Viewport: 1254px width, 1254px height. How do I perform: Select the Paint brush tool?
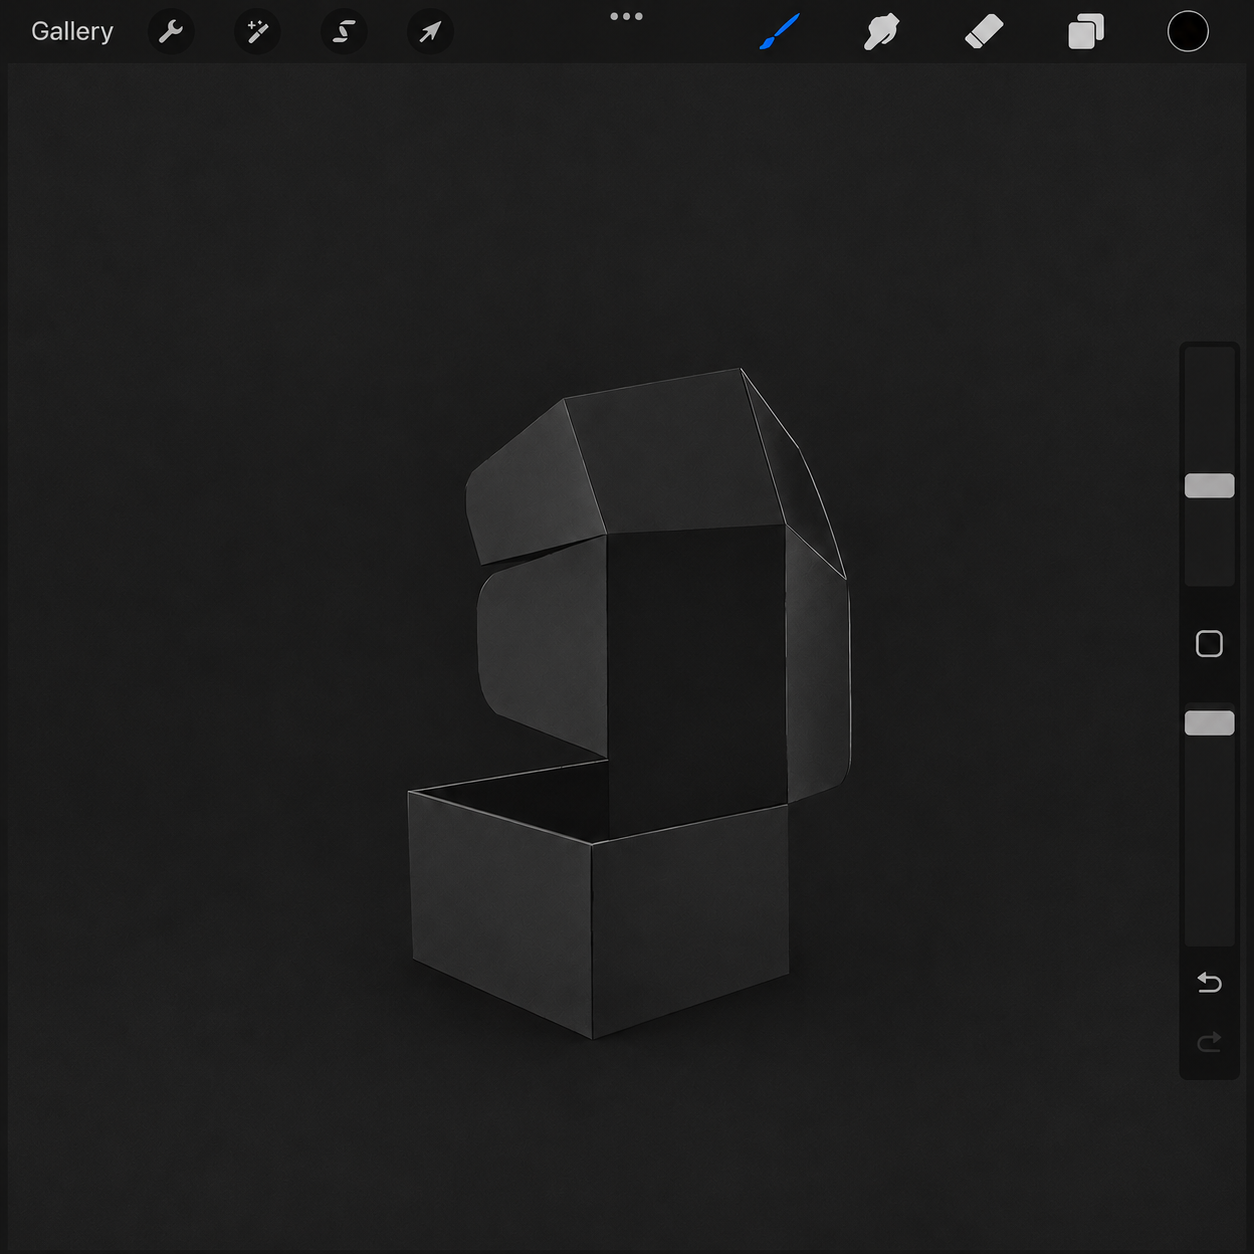tap(779, 32)
